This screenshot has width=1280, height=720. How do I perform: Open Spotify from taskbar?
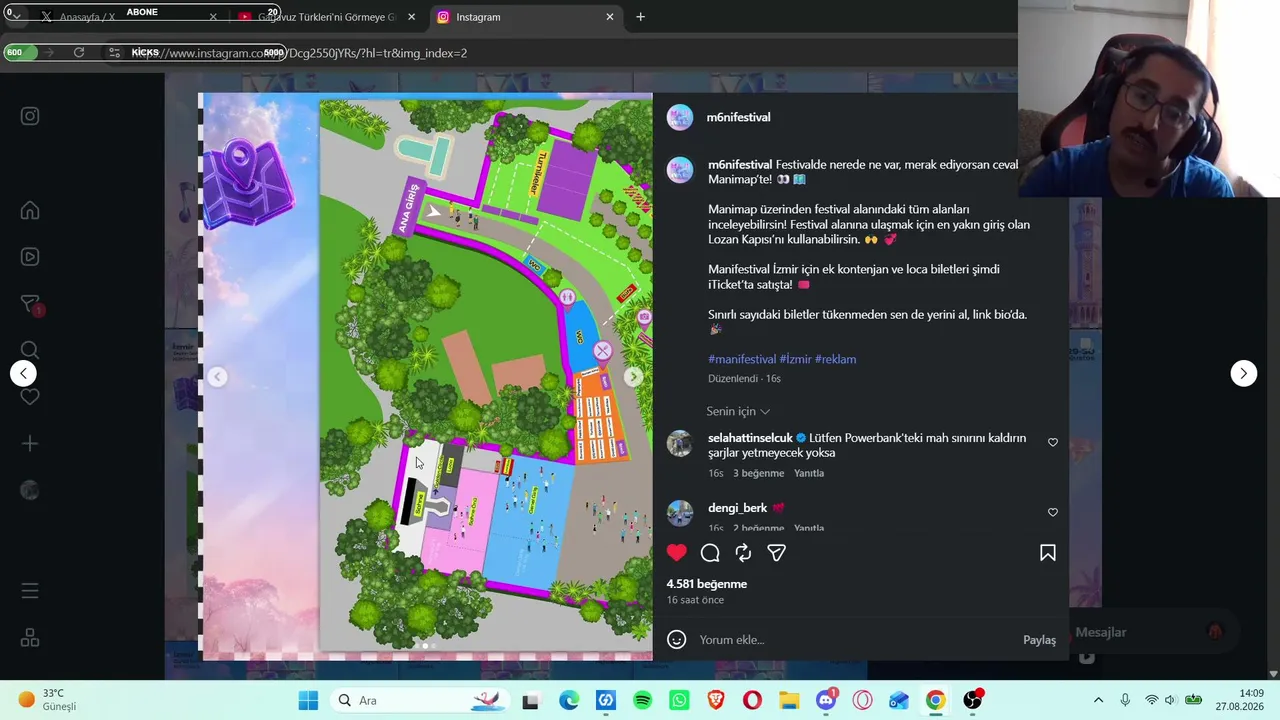(643, 700)
